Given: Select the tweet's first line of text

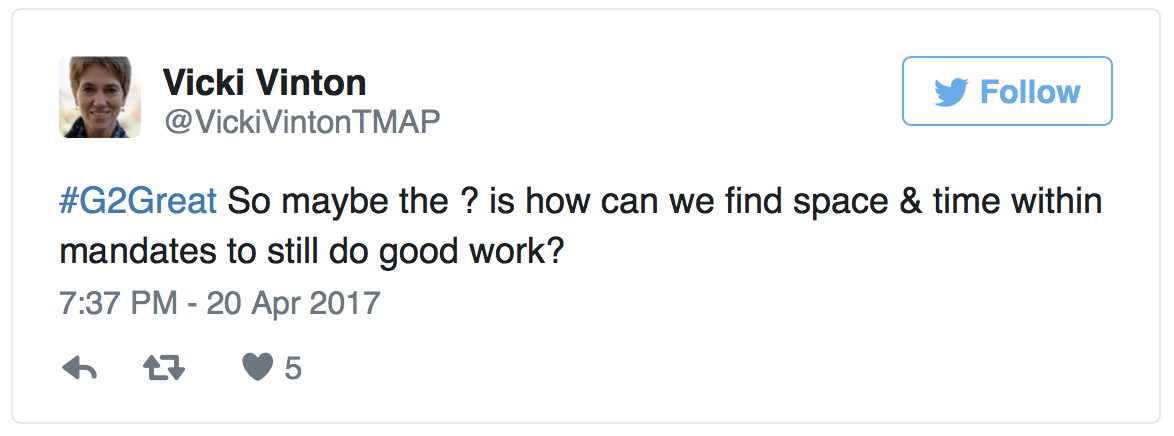Looking at the screenshot, I should pyautogui.click(x=581, y=202).
